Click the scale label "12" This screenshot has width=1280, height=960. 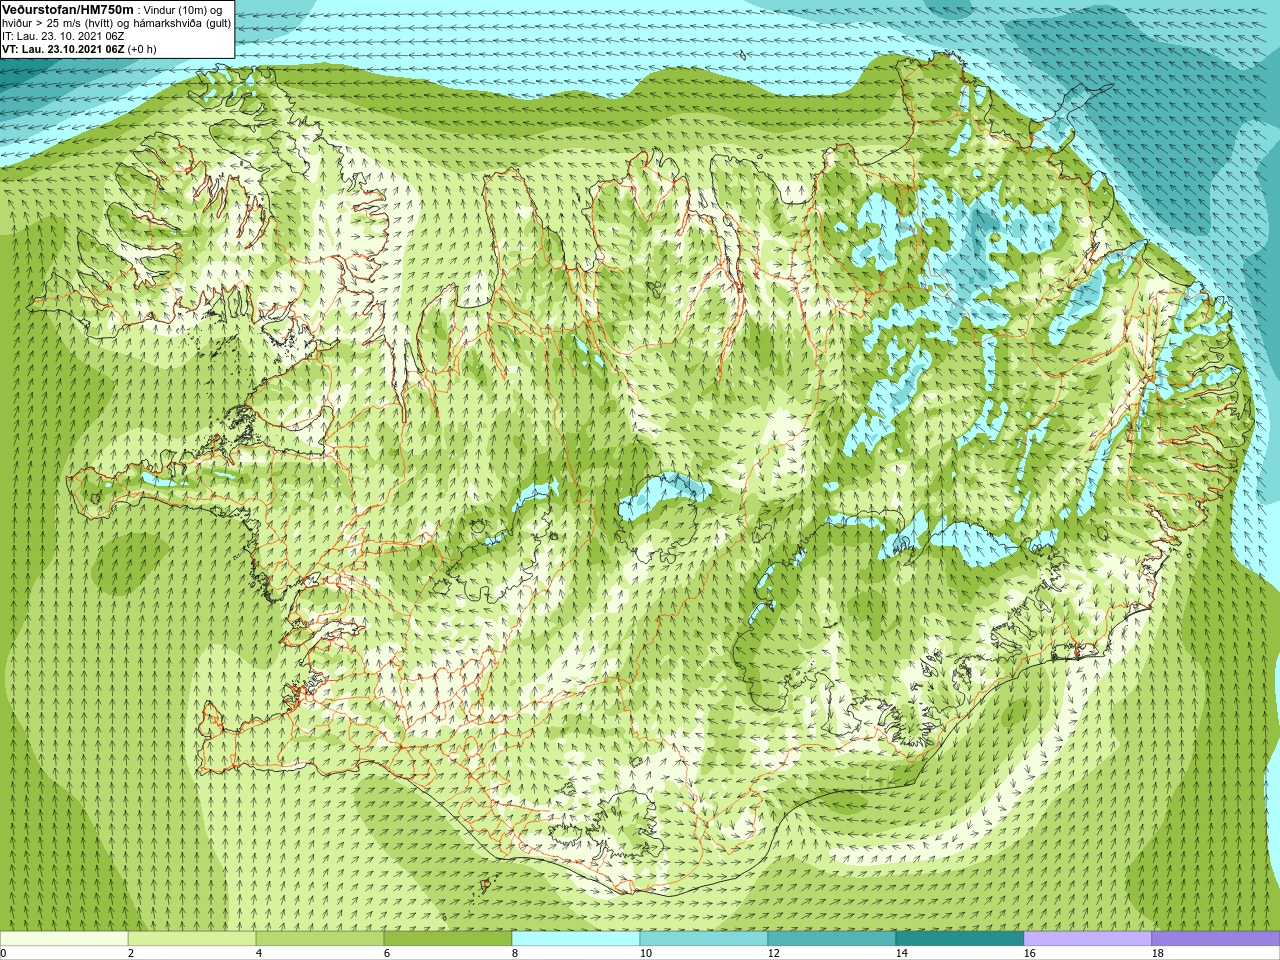pos(774,954)
